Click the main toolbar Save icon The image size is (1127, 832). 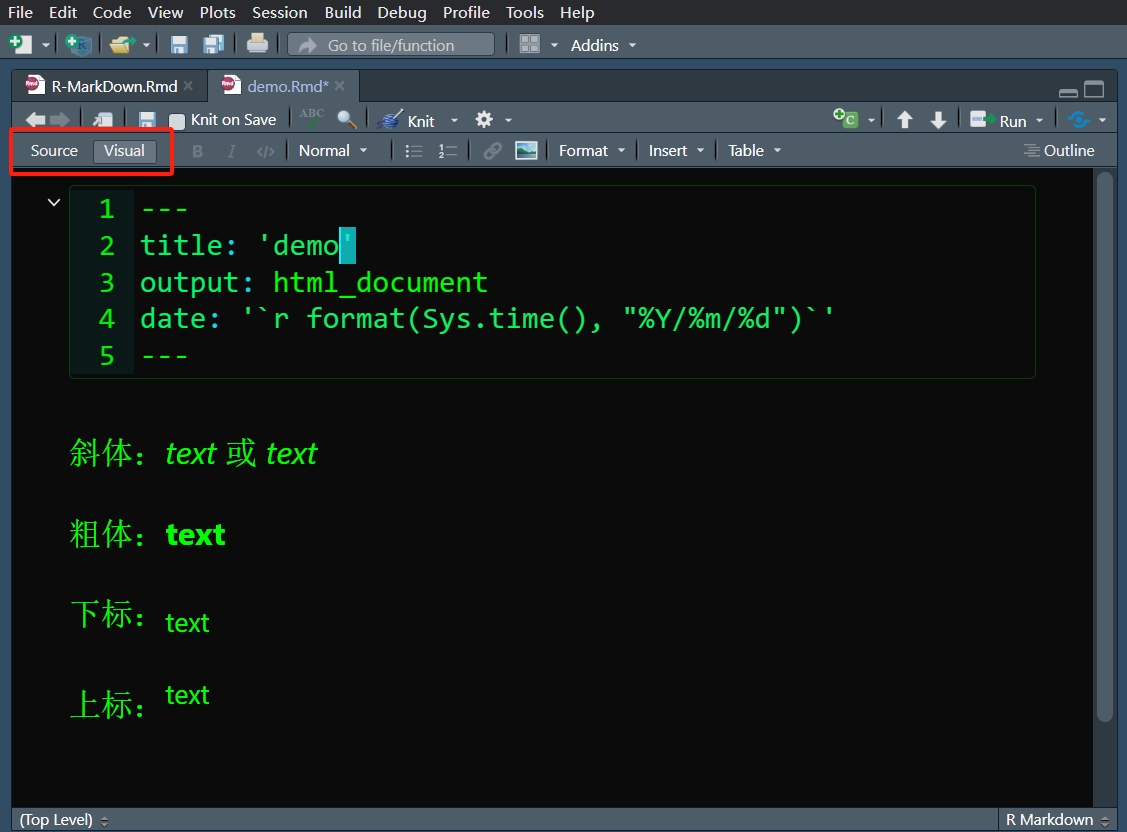coord(179,45)
